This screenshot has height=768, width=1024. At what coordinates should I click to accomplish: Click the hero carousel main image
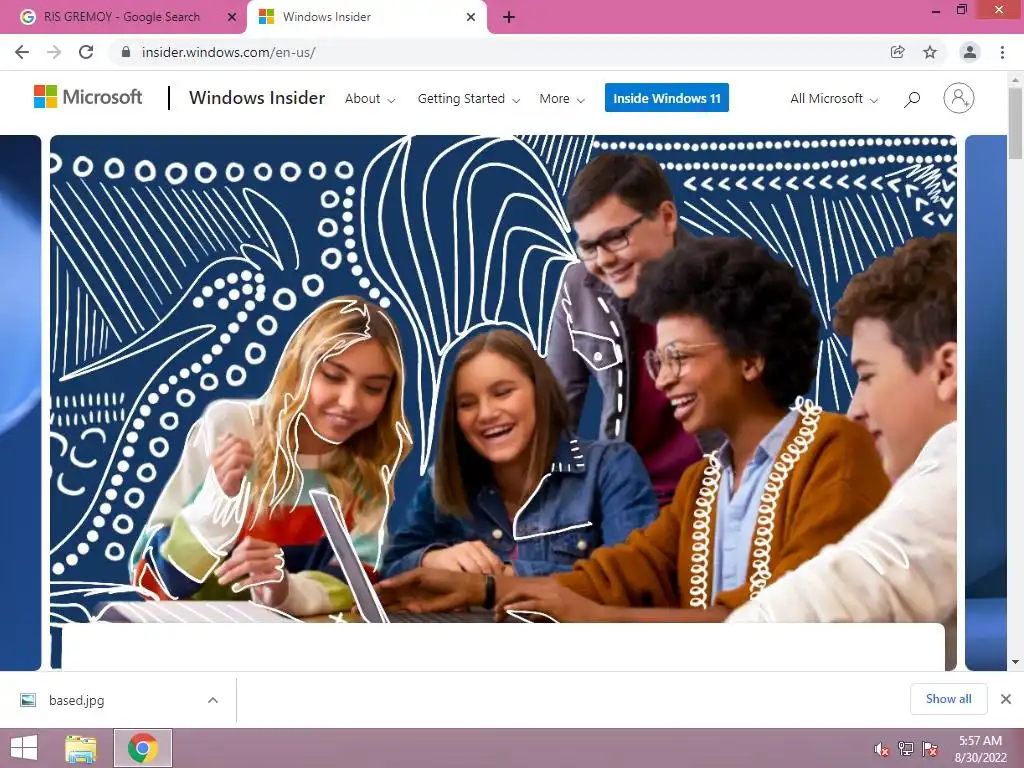(504, 379)
